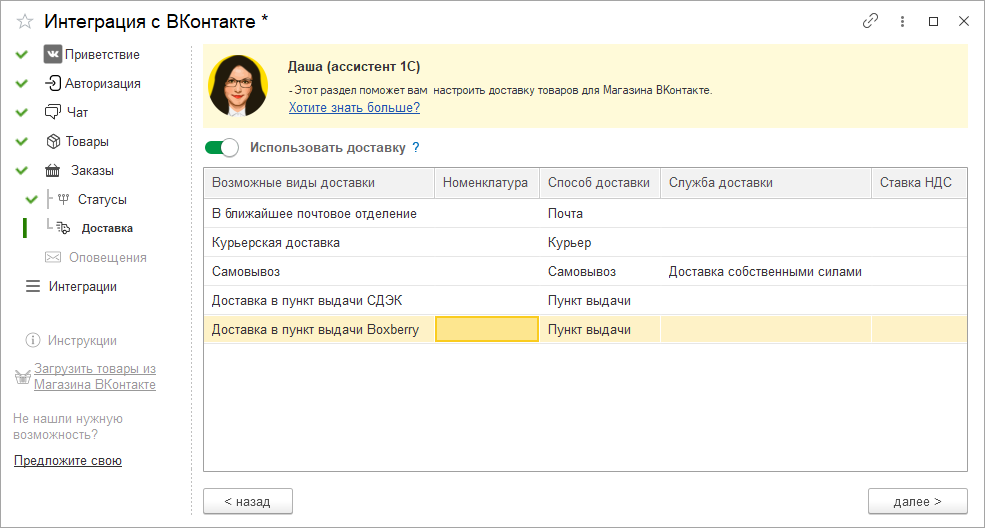
Task: Click the Чат speech bubble icon
Action: (53, 112)
